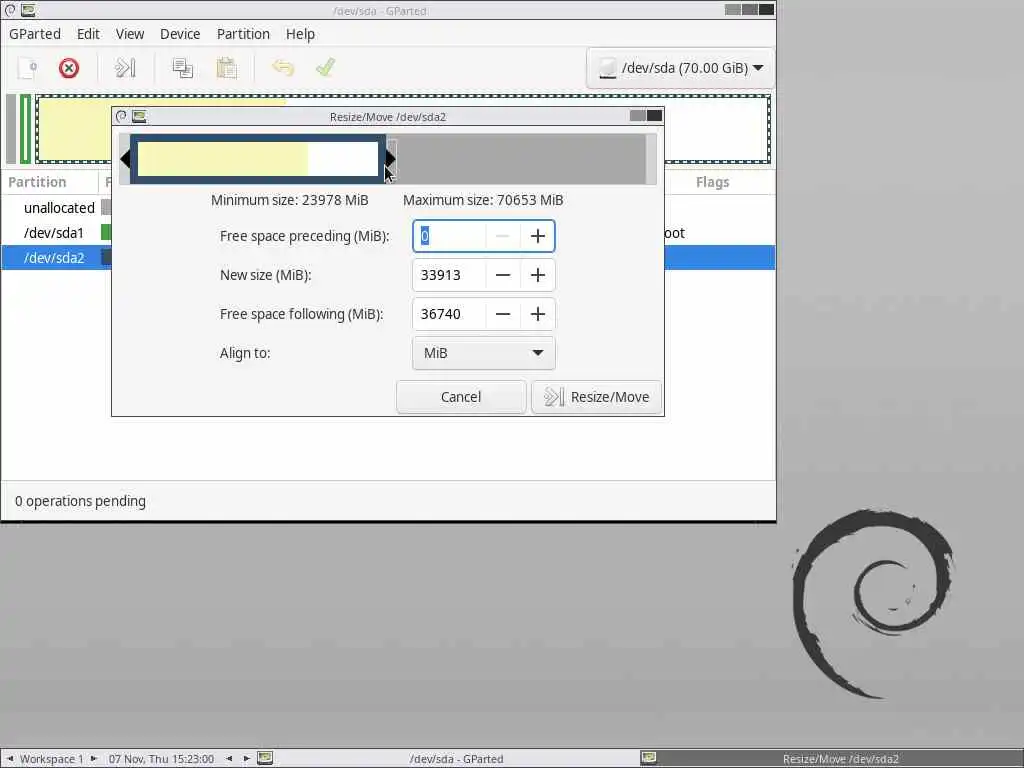This screenshot has height=768, width=1024.
Task: Switch to previous workspace with left arrow
Action: click(x=10, y=758)
